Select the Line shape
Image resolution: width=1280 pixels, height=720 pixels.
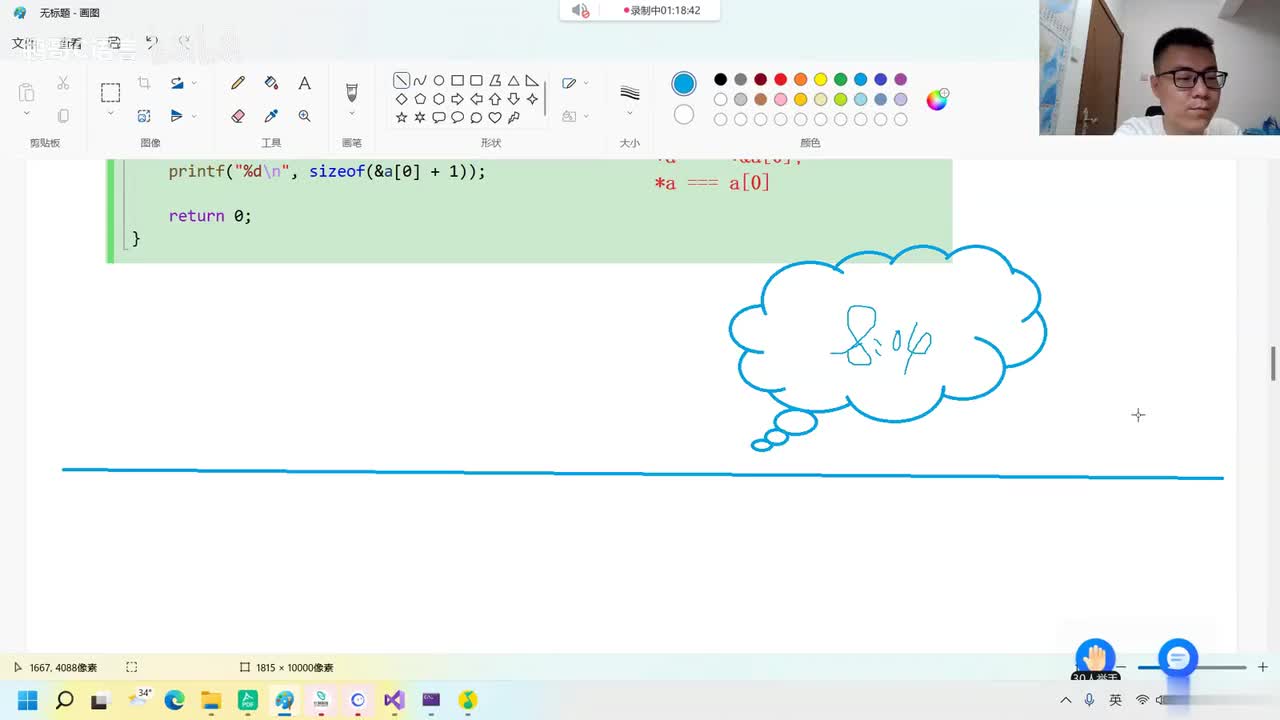401,81
